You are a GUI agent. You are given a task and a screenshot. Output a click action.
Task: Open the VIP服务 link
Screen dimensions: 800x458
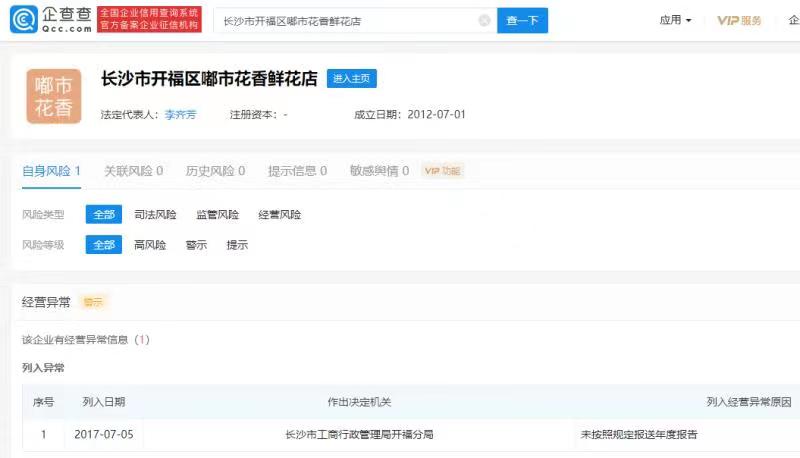point(739,20)
